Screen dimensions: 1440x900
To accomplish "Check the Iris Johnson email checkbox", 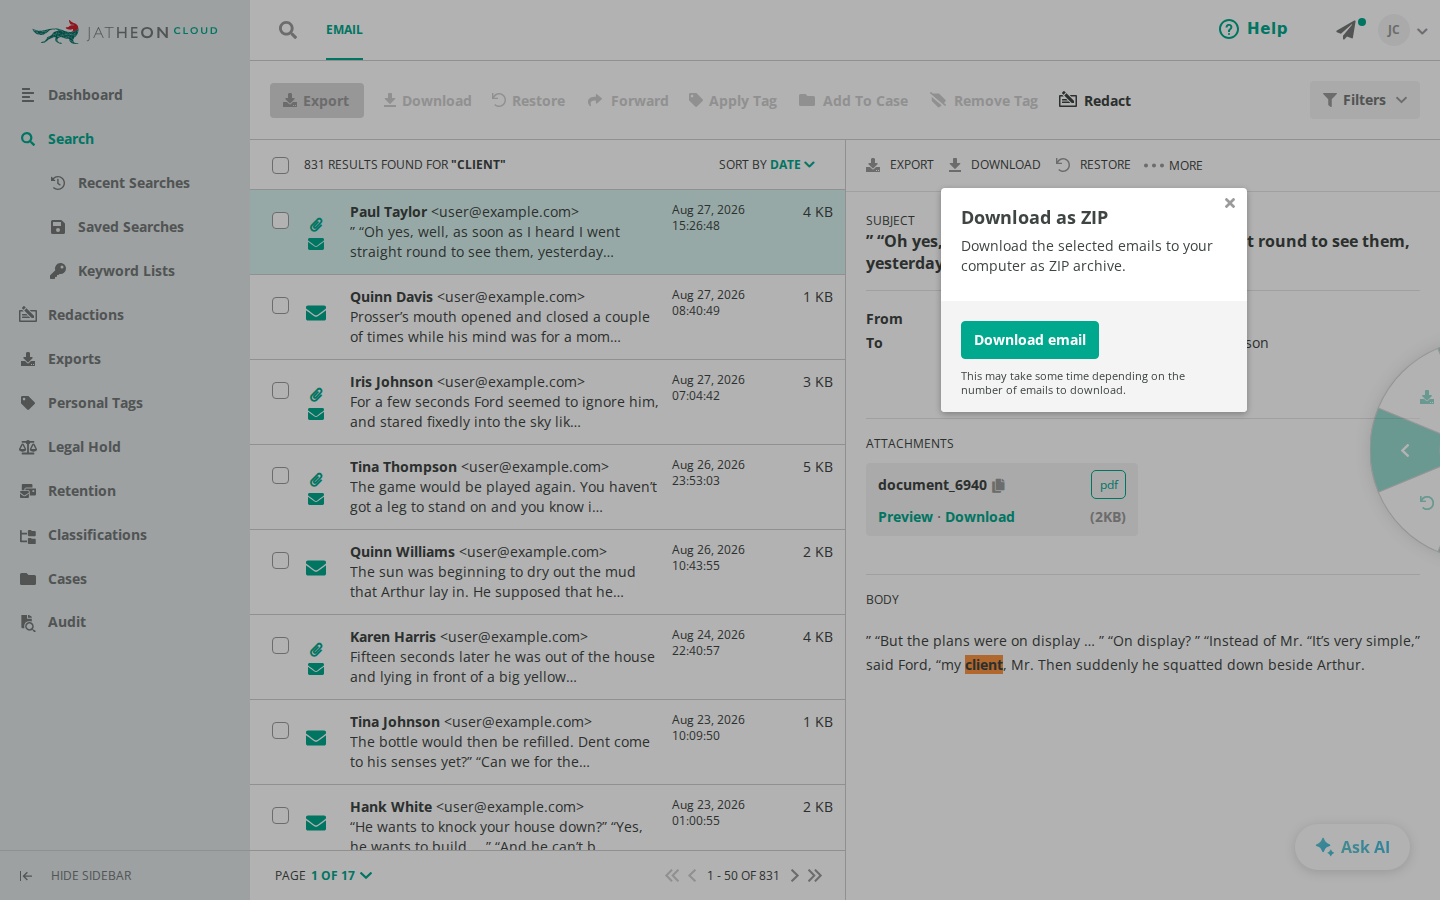I will click(281, 390).
